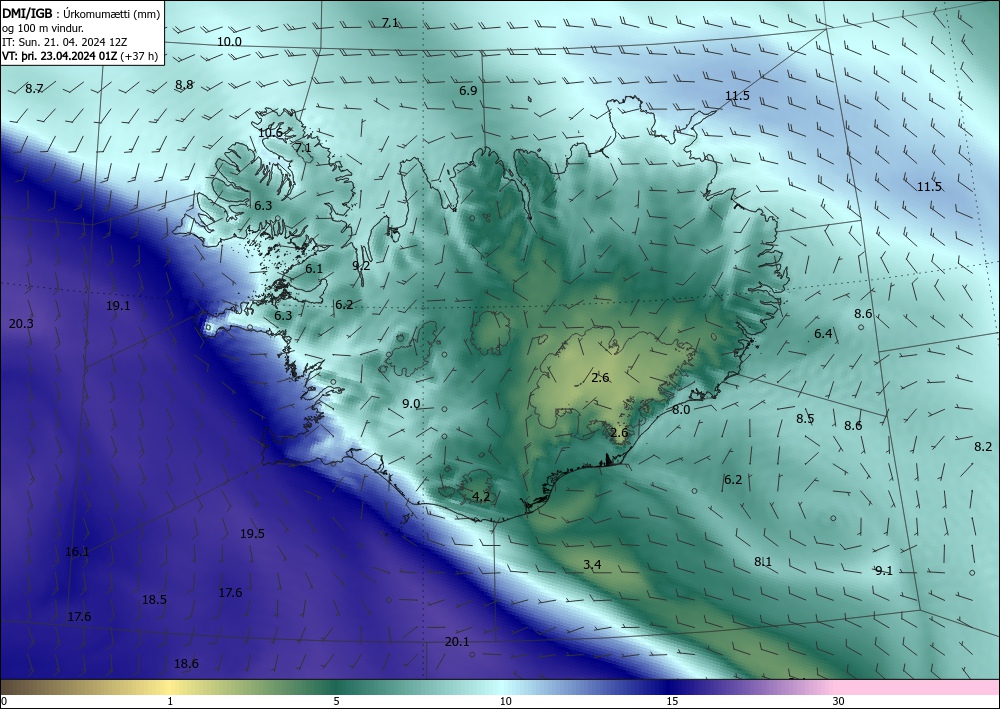This screenshot has height=709, width=1000.
Task: Click the map value 6.9
Action: (468, 91)
